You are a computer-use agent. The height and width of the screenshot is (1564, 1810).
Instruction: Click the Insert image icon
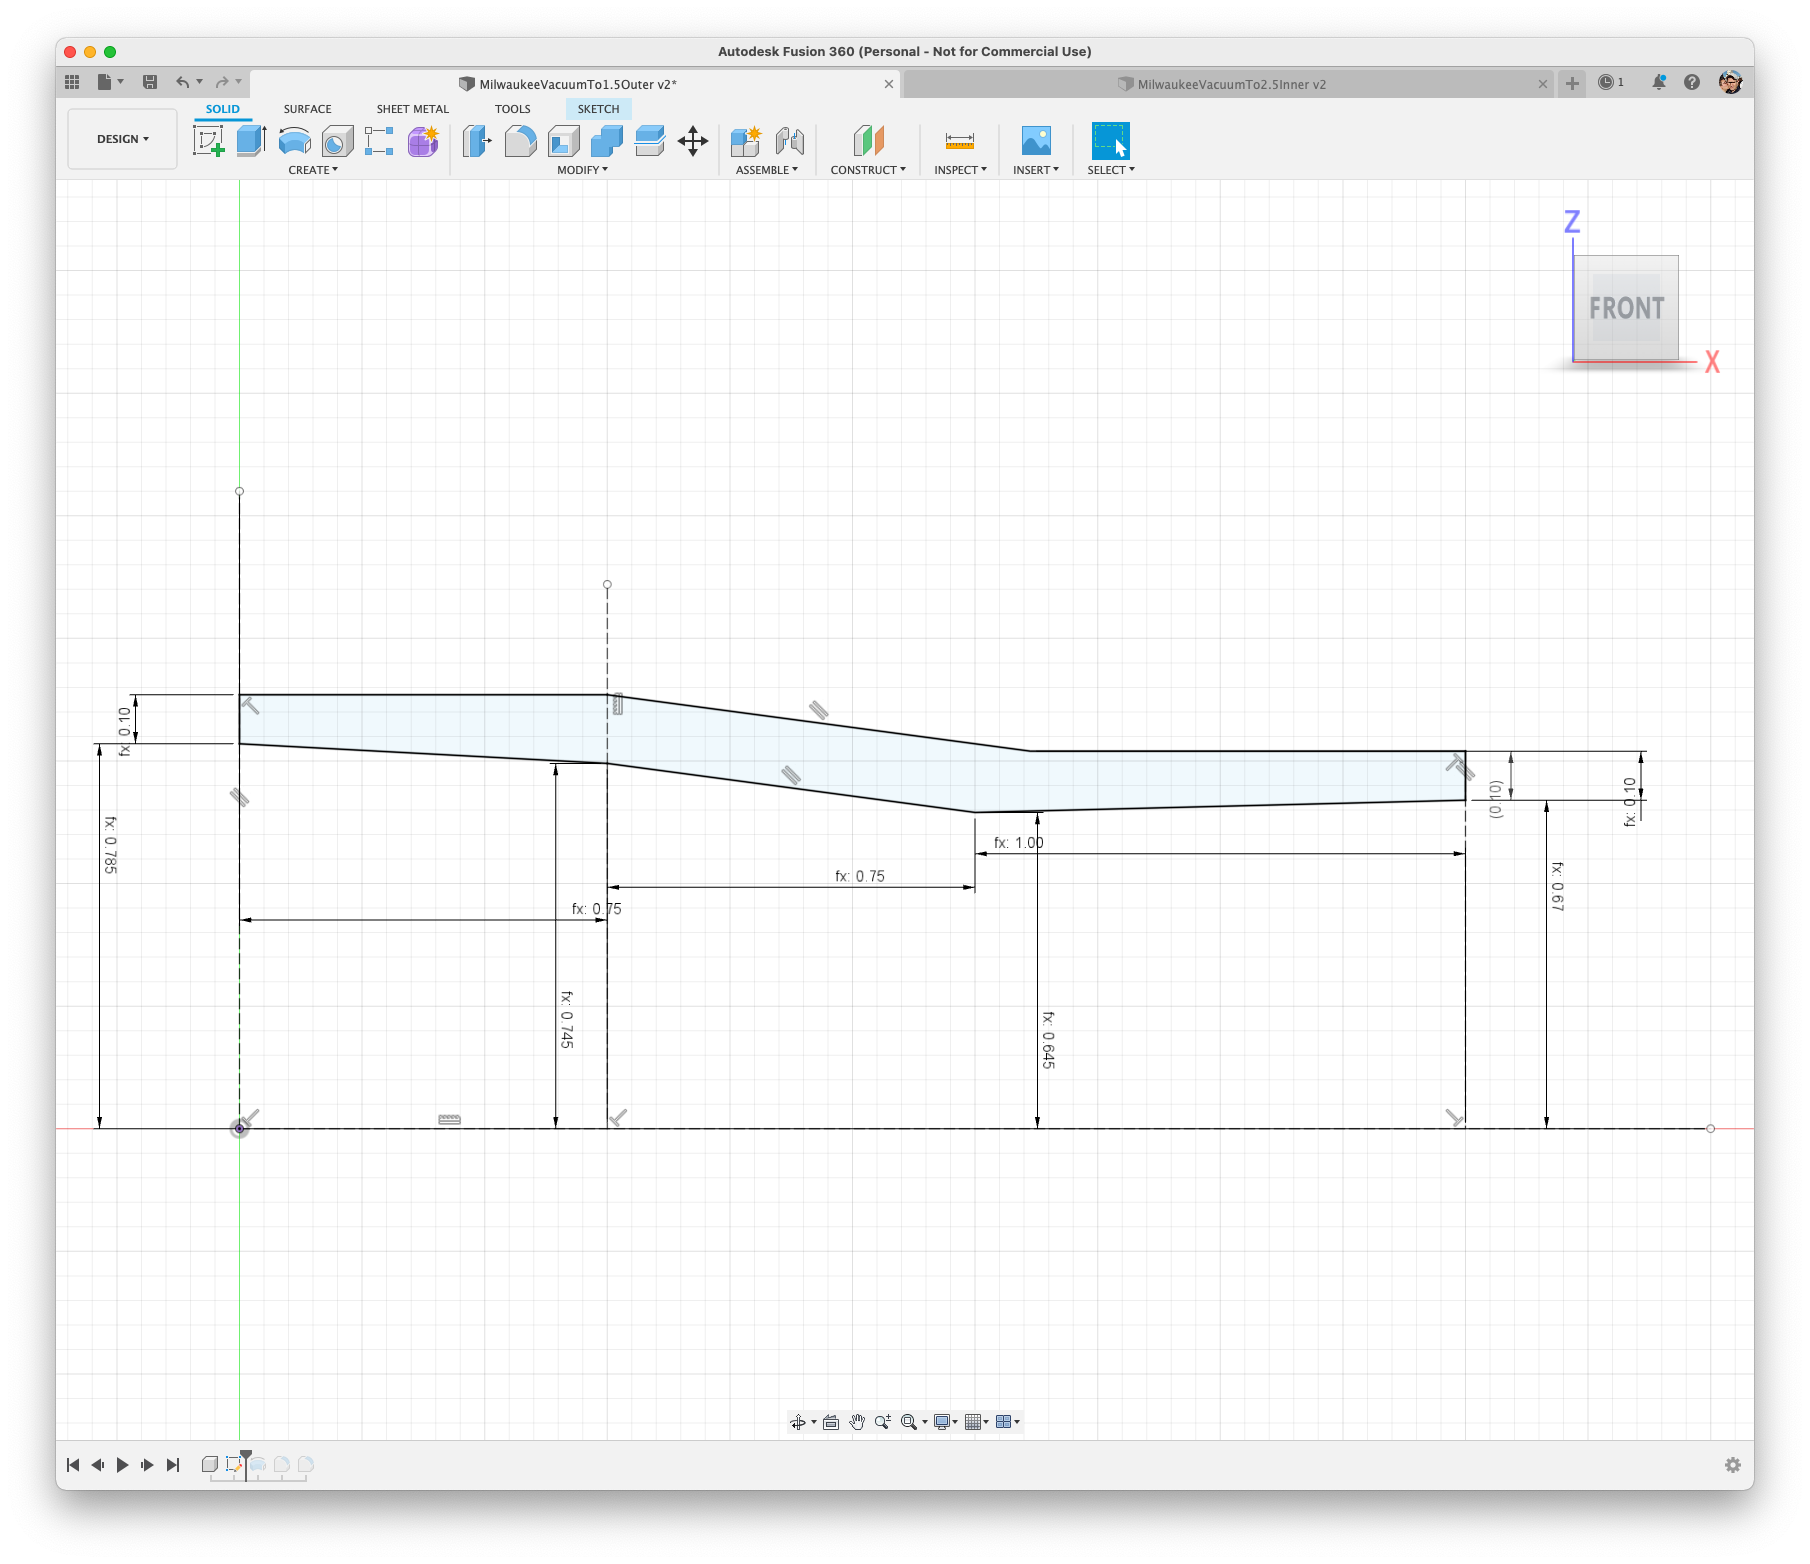click(1036, 141)
